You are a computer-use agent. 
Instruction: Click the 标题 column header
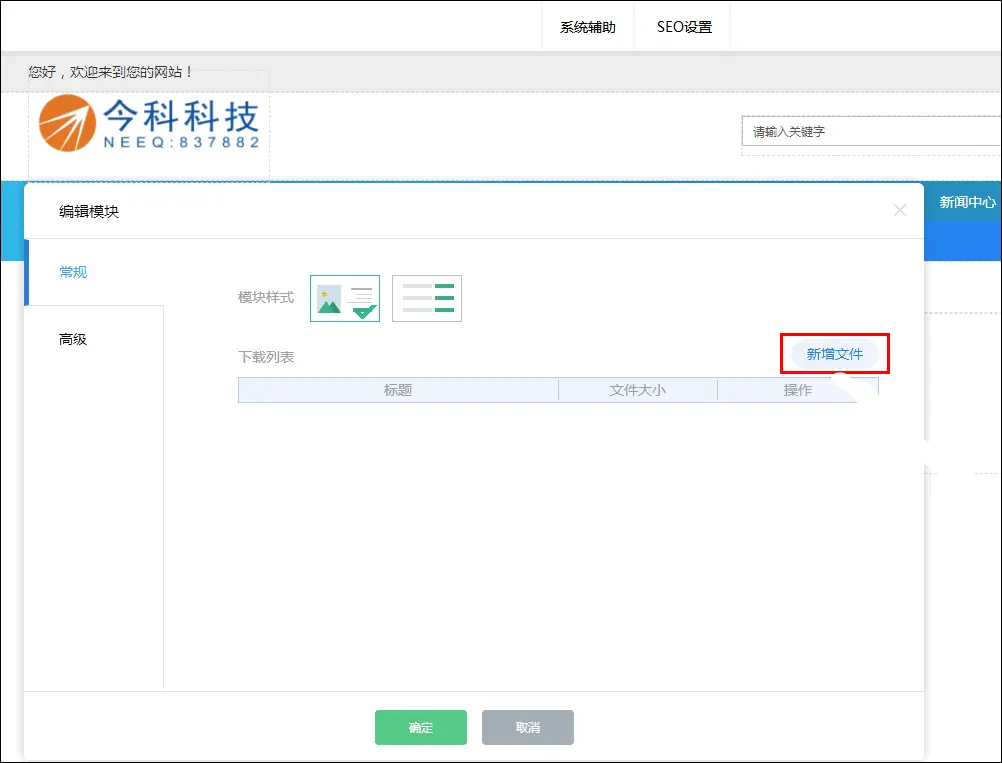(398, 390)
